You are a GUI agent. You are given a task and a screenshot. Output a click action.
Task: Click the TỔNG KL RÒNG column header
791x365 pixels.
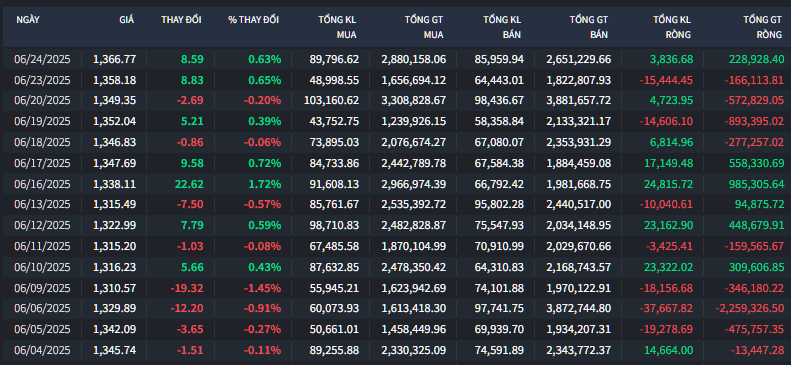tap(672, 27)
